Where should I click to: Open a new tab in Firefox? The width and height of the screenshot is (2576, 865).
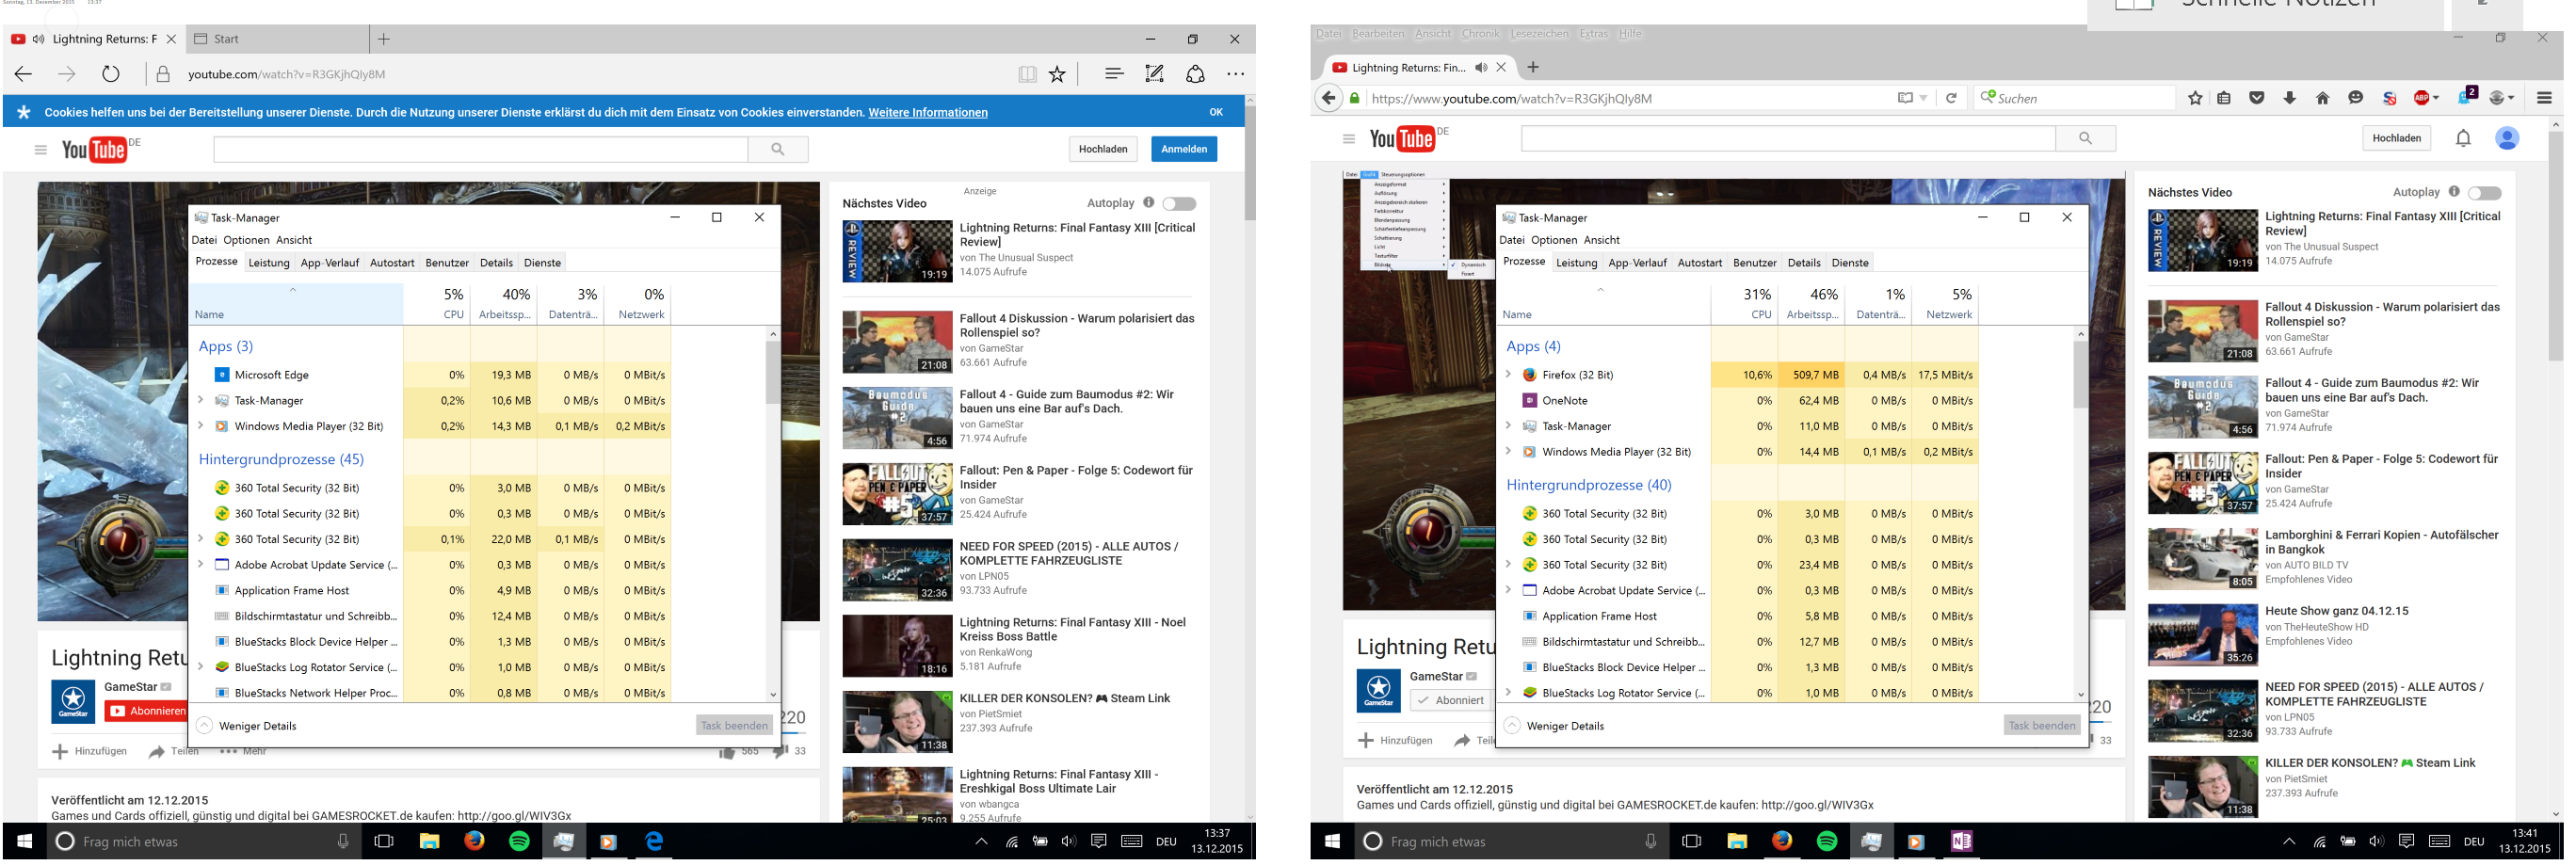1533,68
